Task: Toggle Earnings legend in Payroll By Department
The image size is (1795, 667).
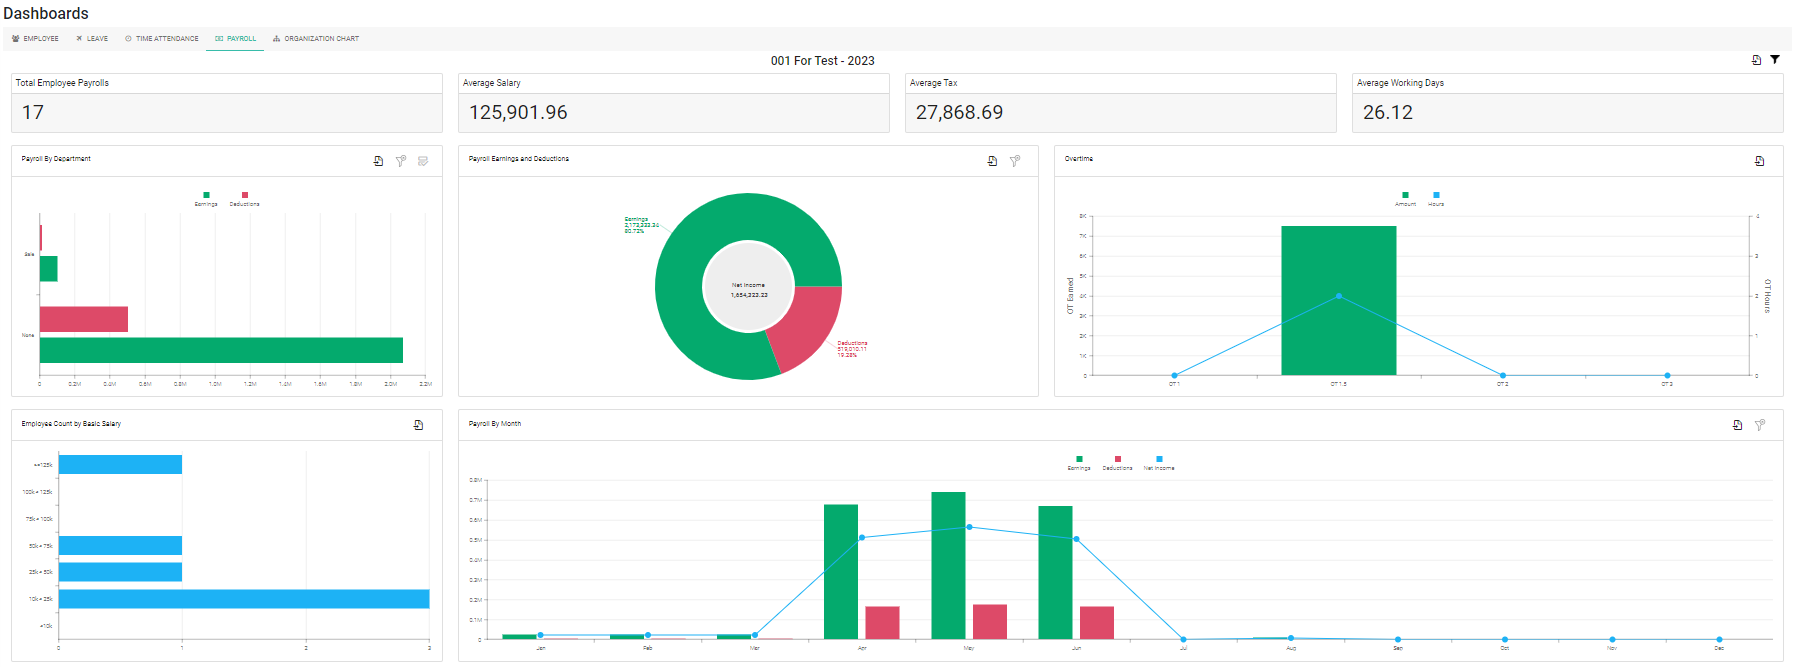Action: [x=206, y=199]
